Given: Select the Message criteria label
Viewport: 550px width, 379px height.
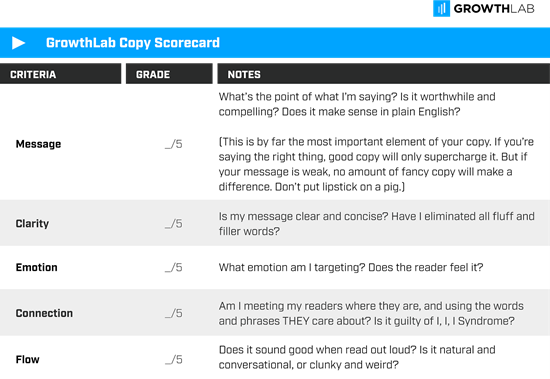Looking at the screenshot, I should pyautogui.click(x=39, y=144).
